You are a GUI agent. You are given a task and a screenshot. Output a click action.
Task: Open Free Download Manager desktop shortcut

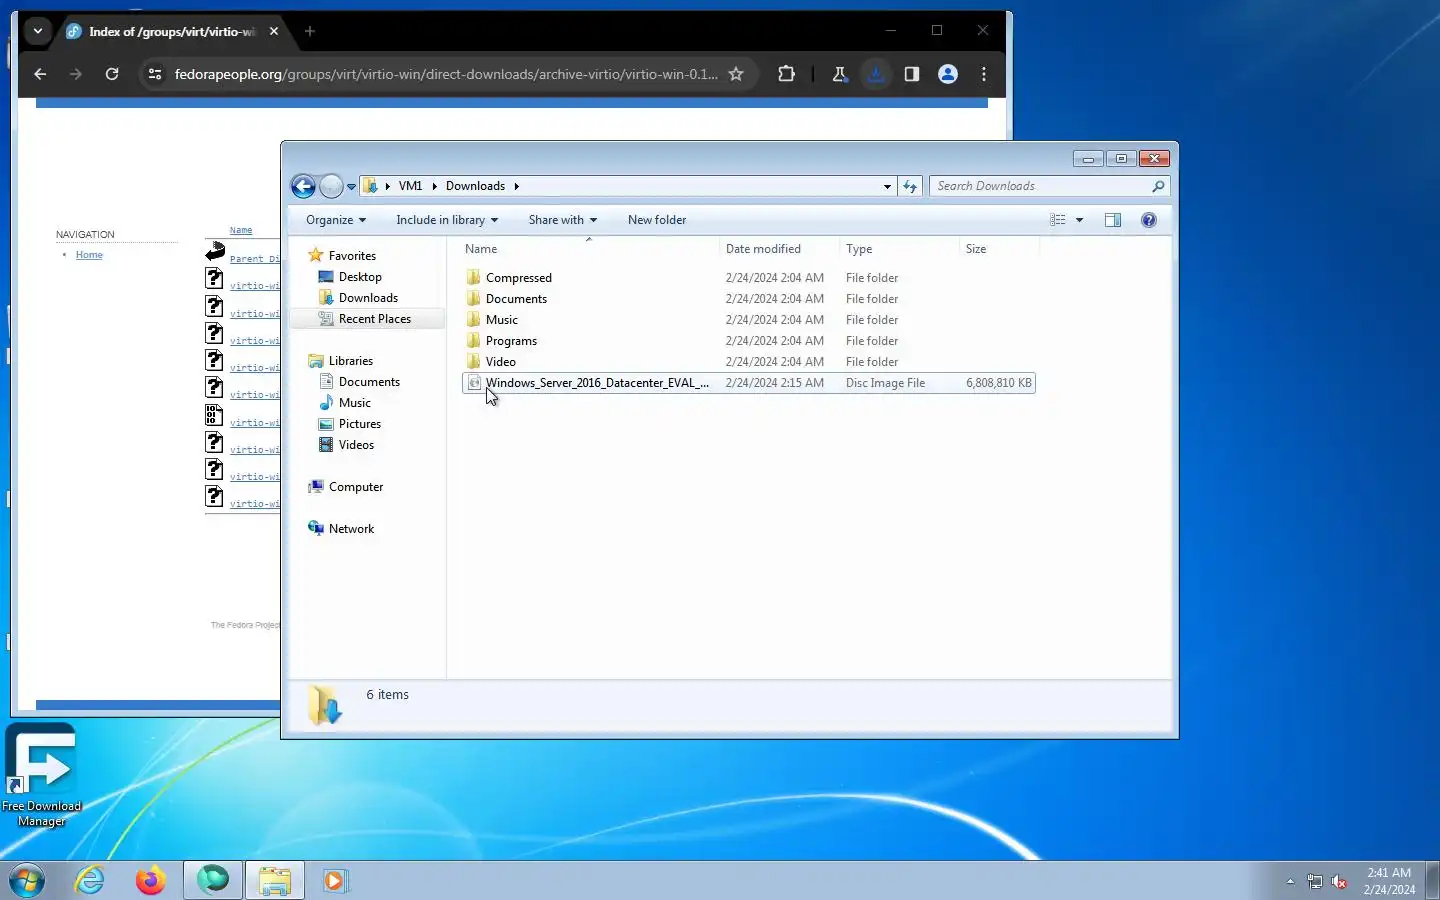(41, 775)
